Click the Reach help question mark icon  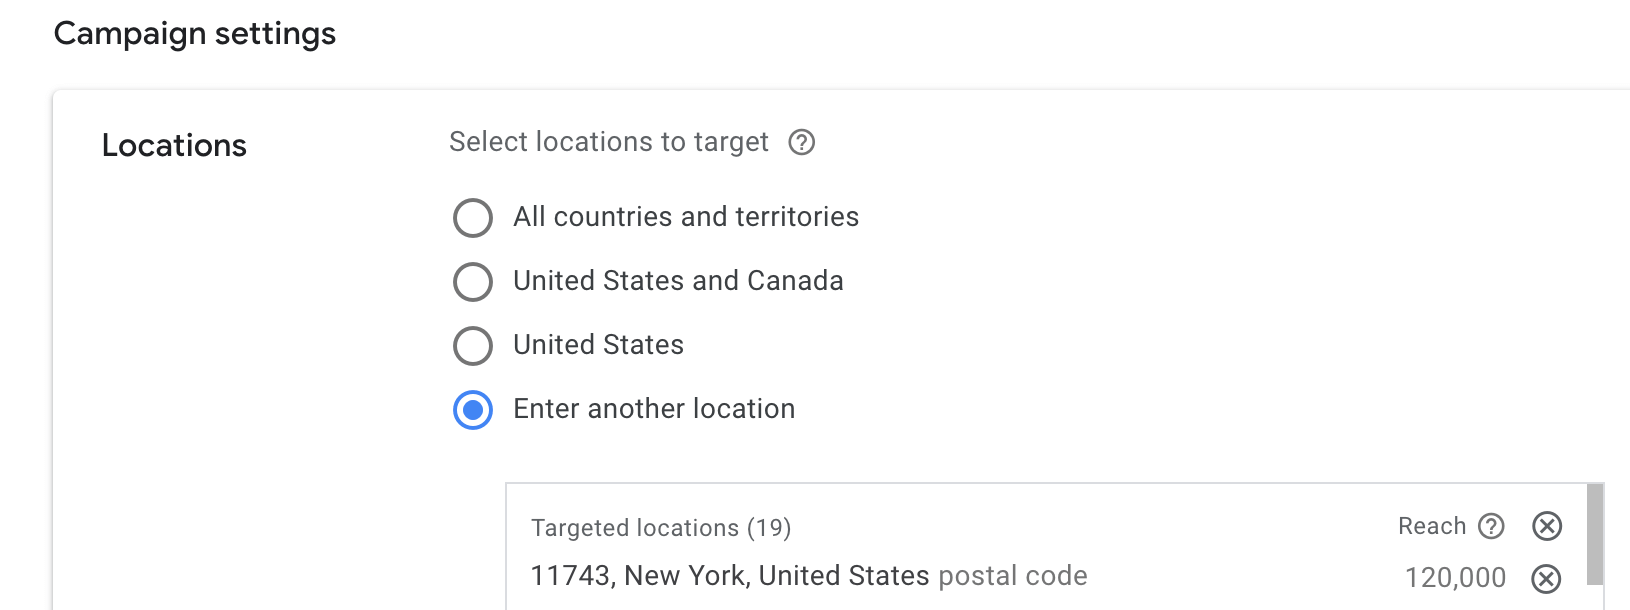1491,526
